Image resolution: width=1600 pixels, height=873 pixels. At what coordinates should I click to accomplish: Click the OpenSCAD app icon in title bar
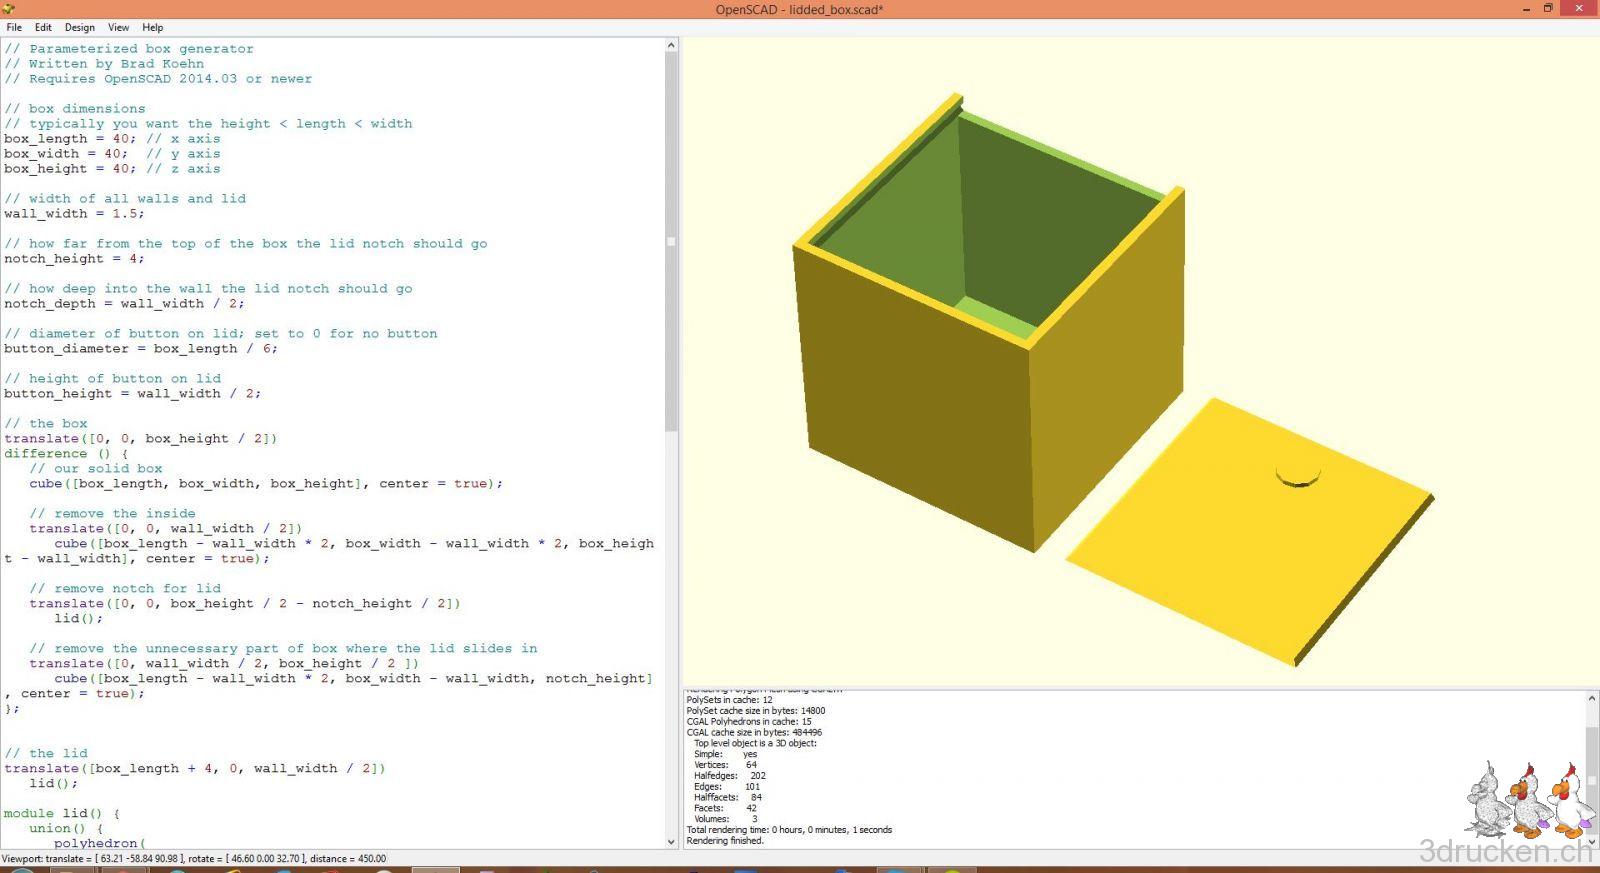pyautogui.click(x=9, y=9)
